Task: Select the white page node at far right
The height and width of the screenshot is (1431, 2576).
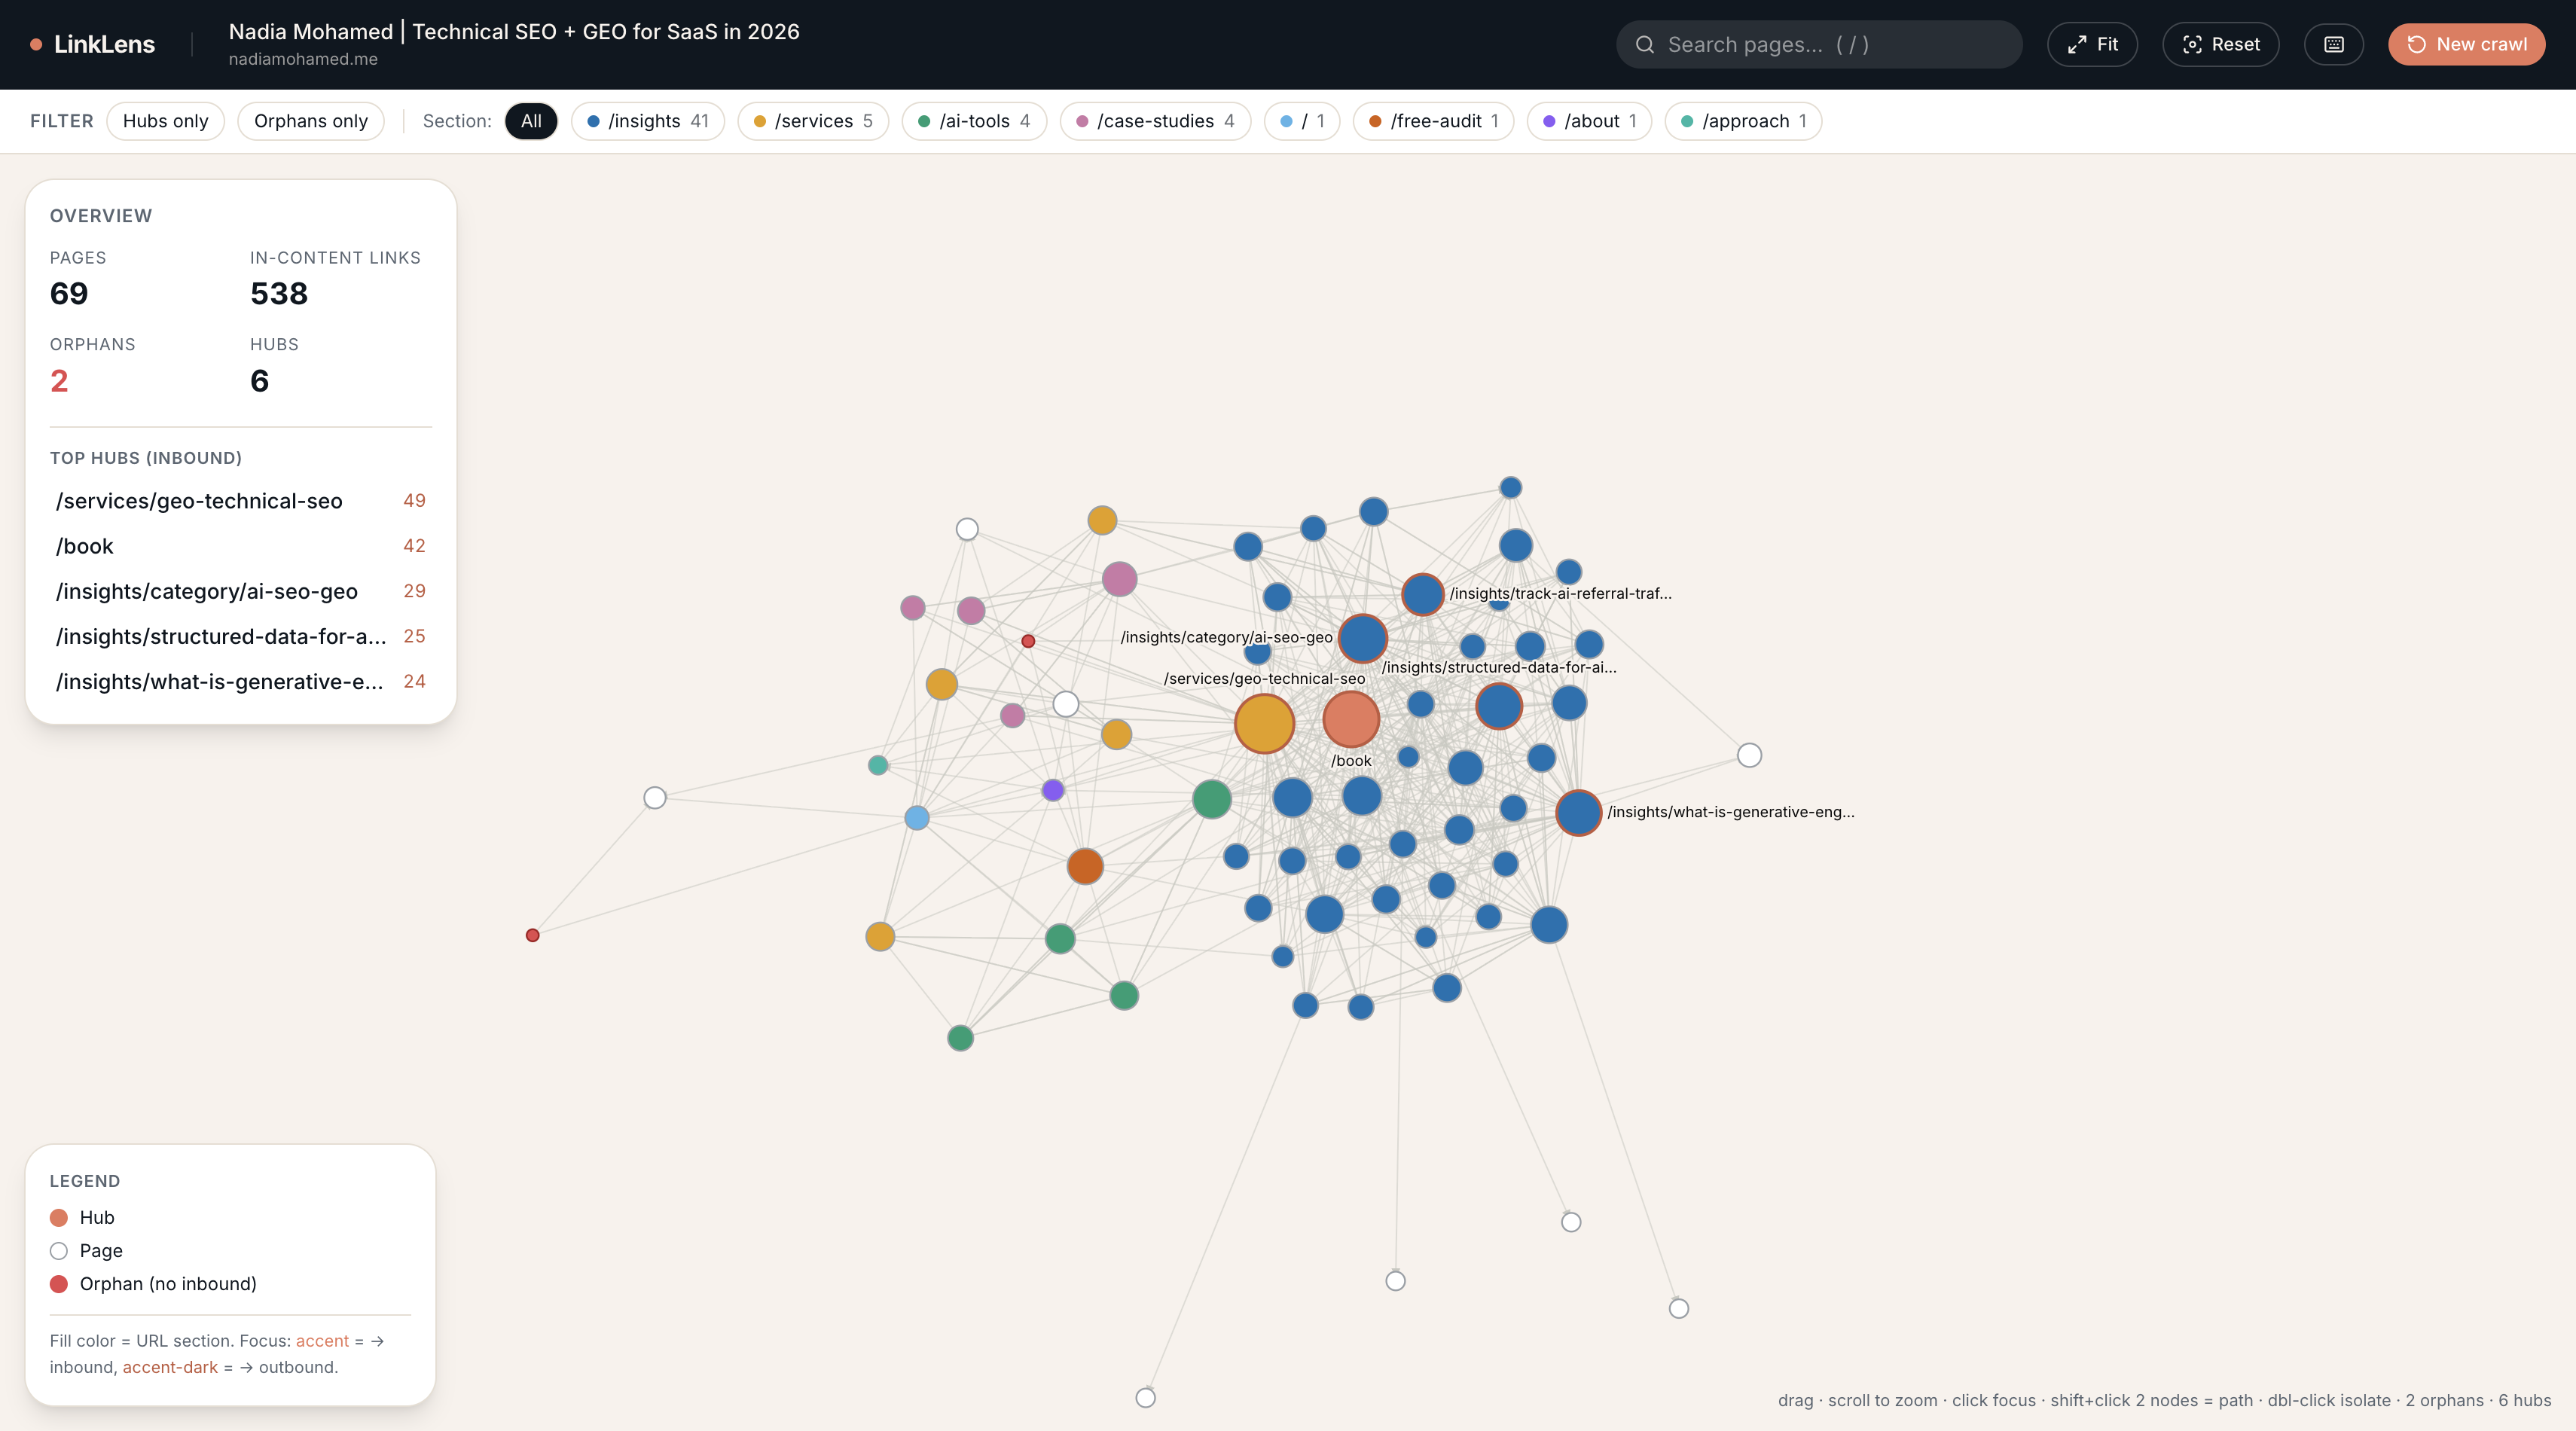Action: [1748, 755]
